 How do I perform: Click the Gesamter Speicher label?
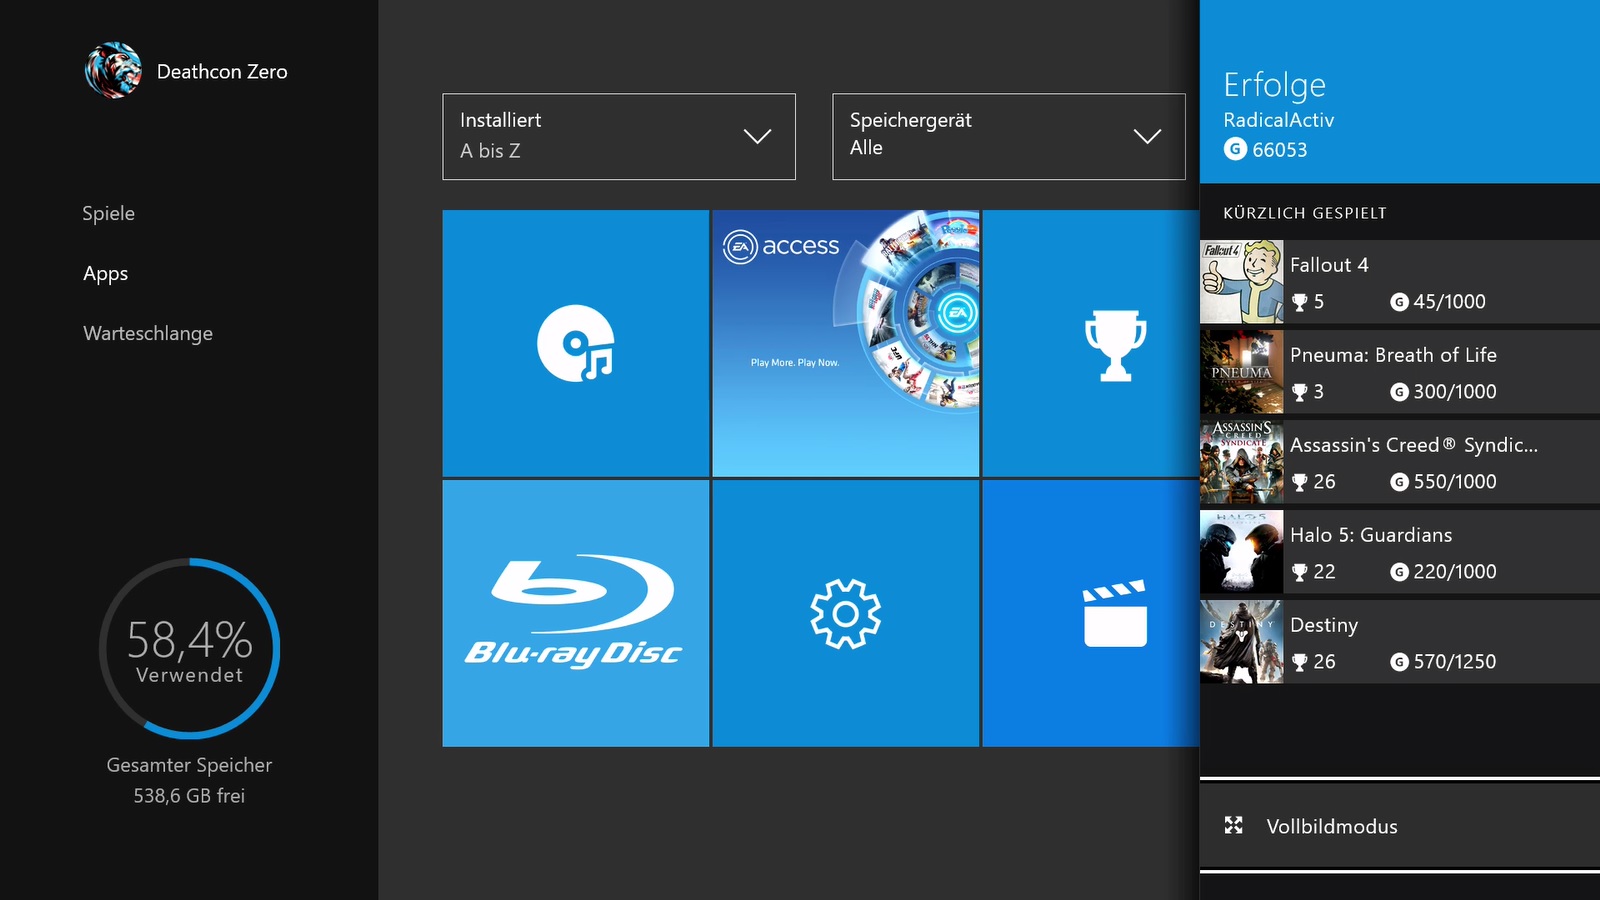tap(189, 765)
